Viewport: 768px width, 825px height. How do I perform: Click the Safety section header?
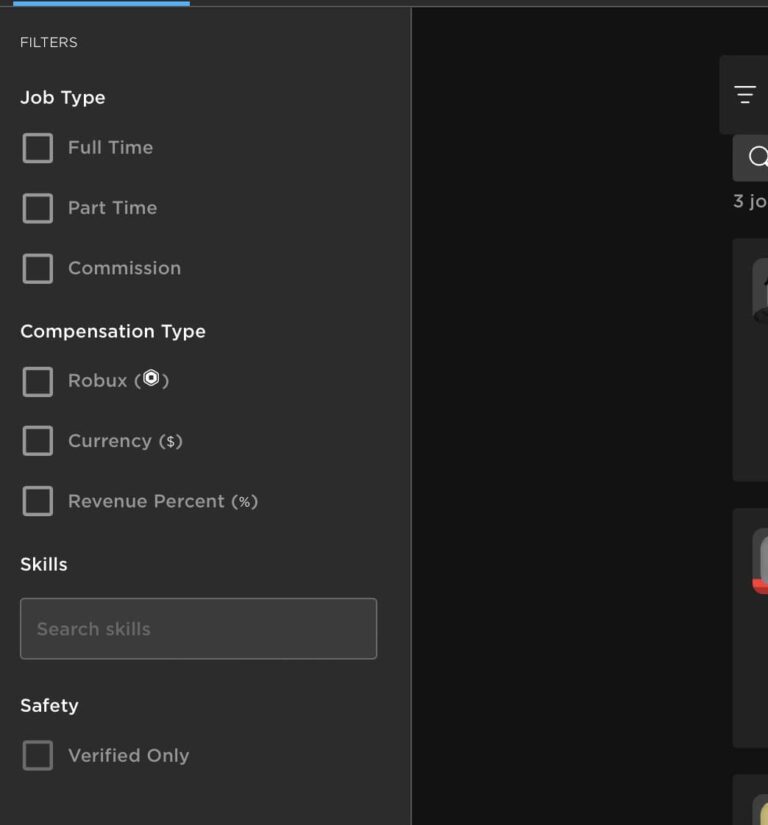(49, 705)
